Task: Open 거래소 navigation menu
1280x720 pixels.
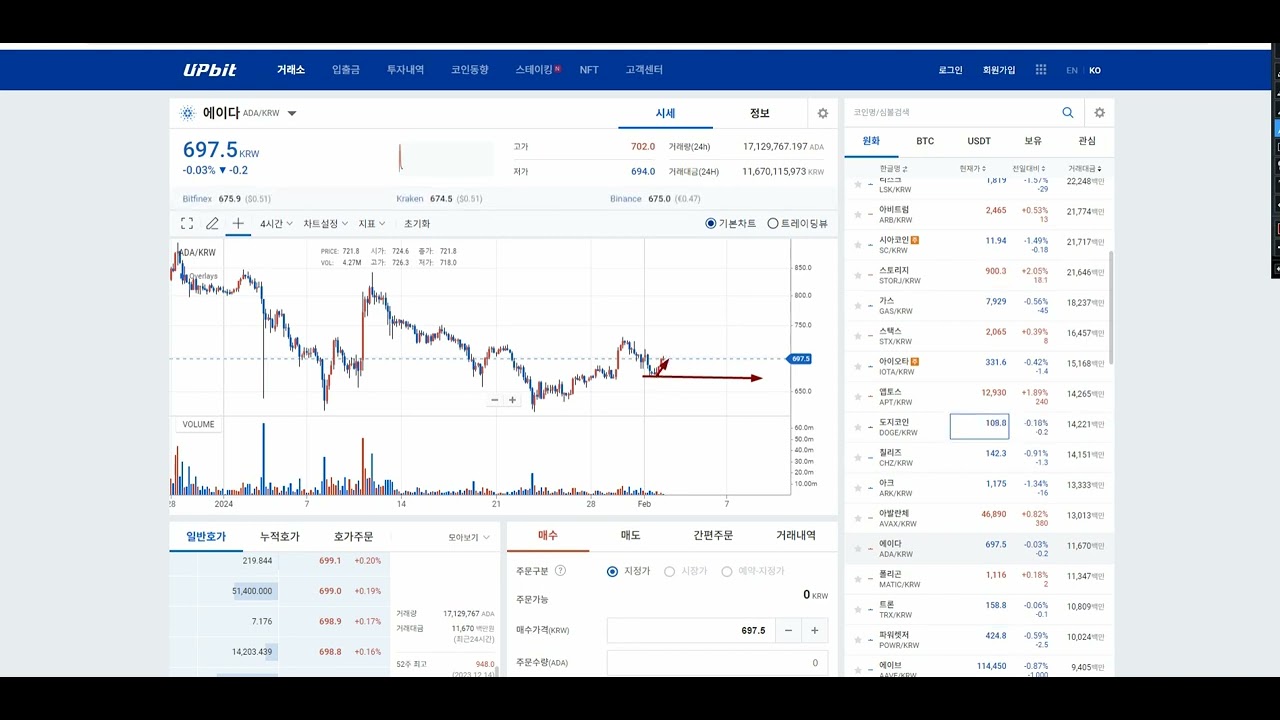Action: [x=291, y=70]
